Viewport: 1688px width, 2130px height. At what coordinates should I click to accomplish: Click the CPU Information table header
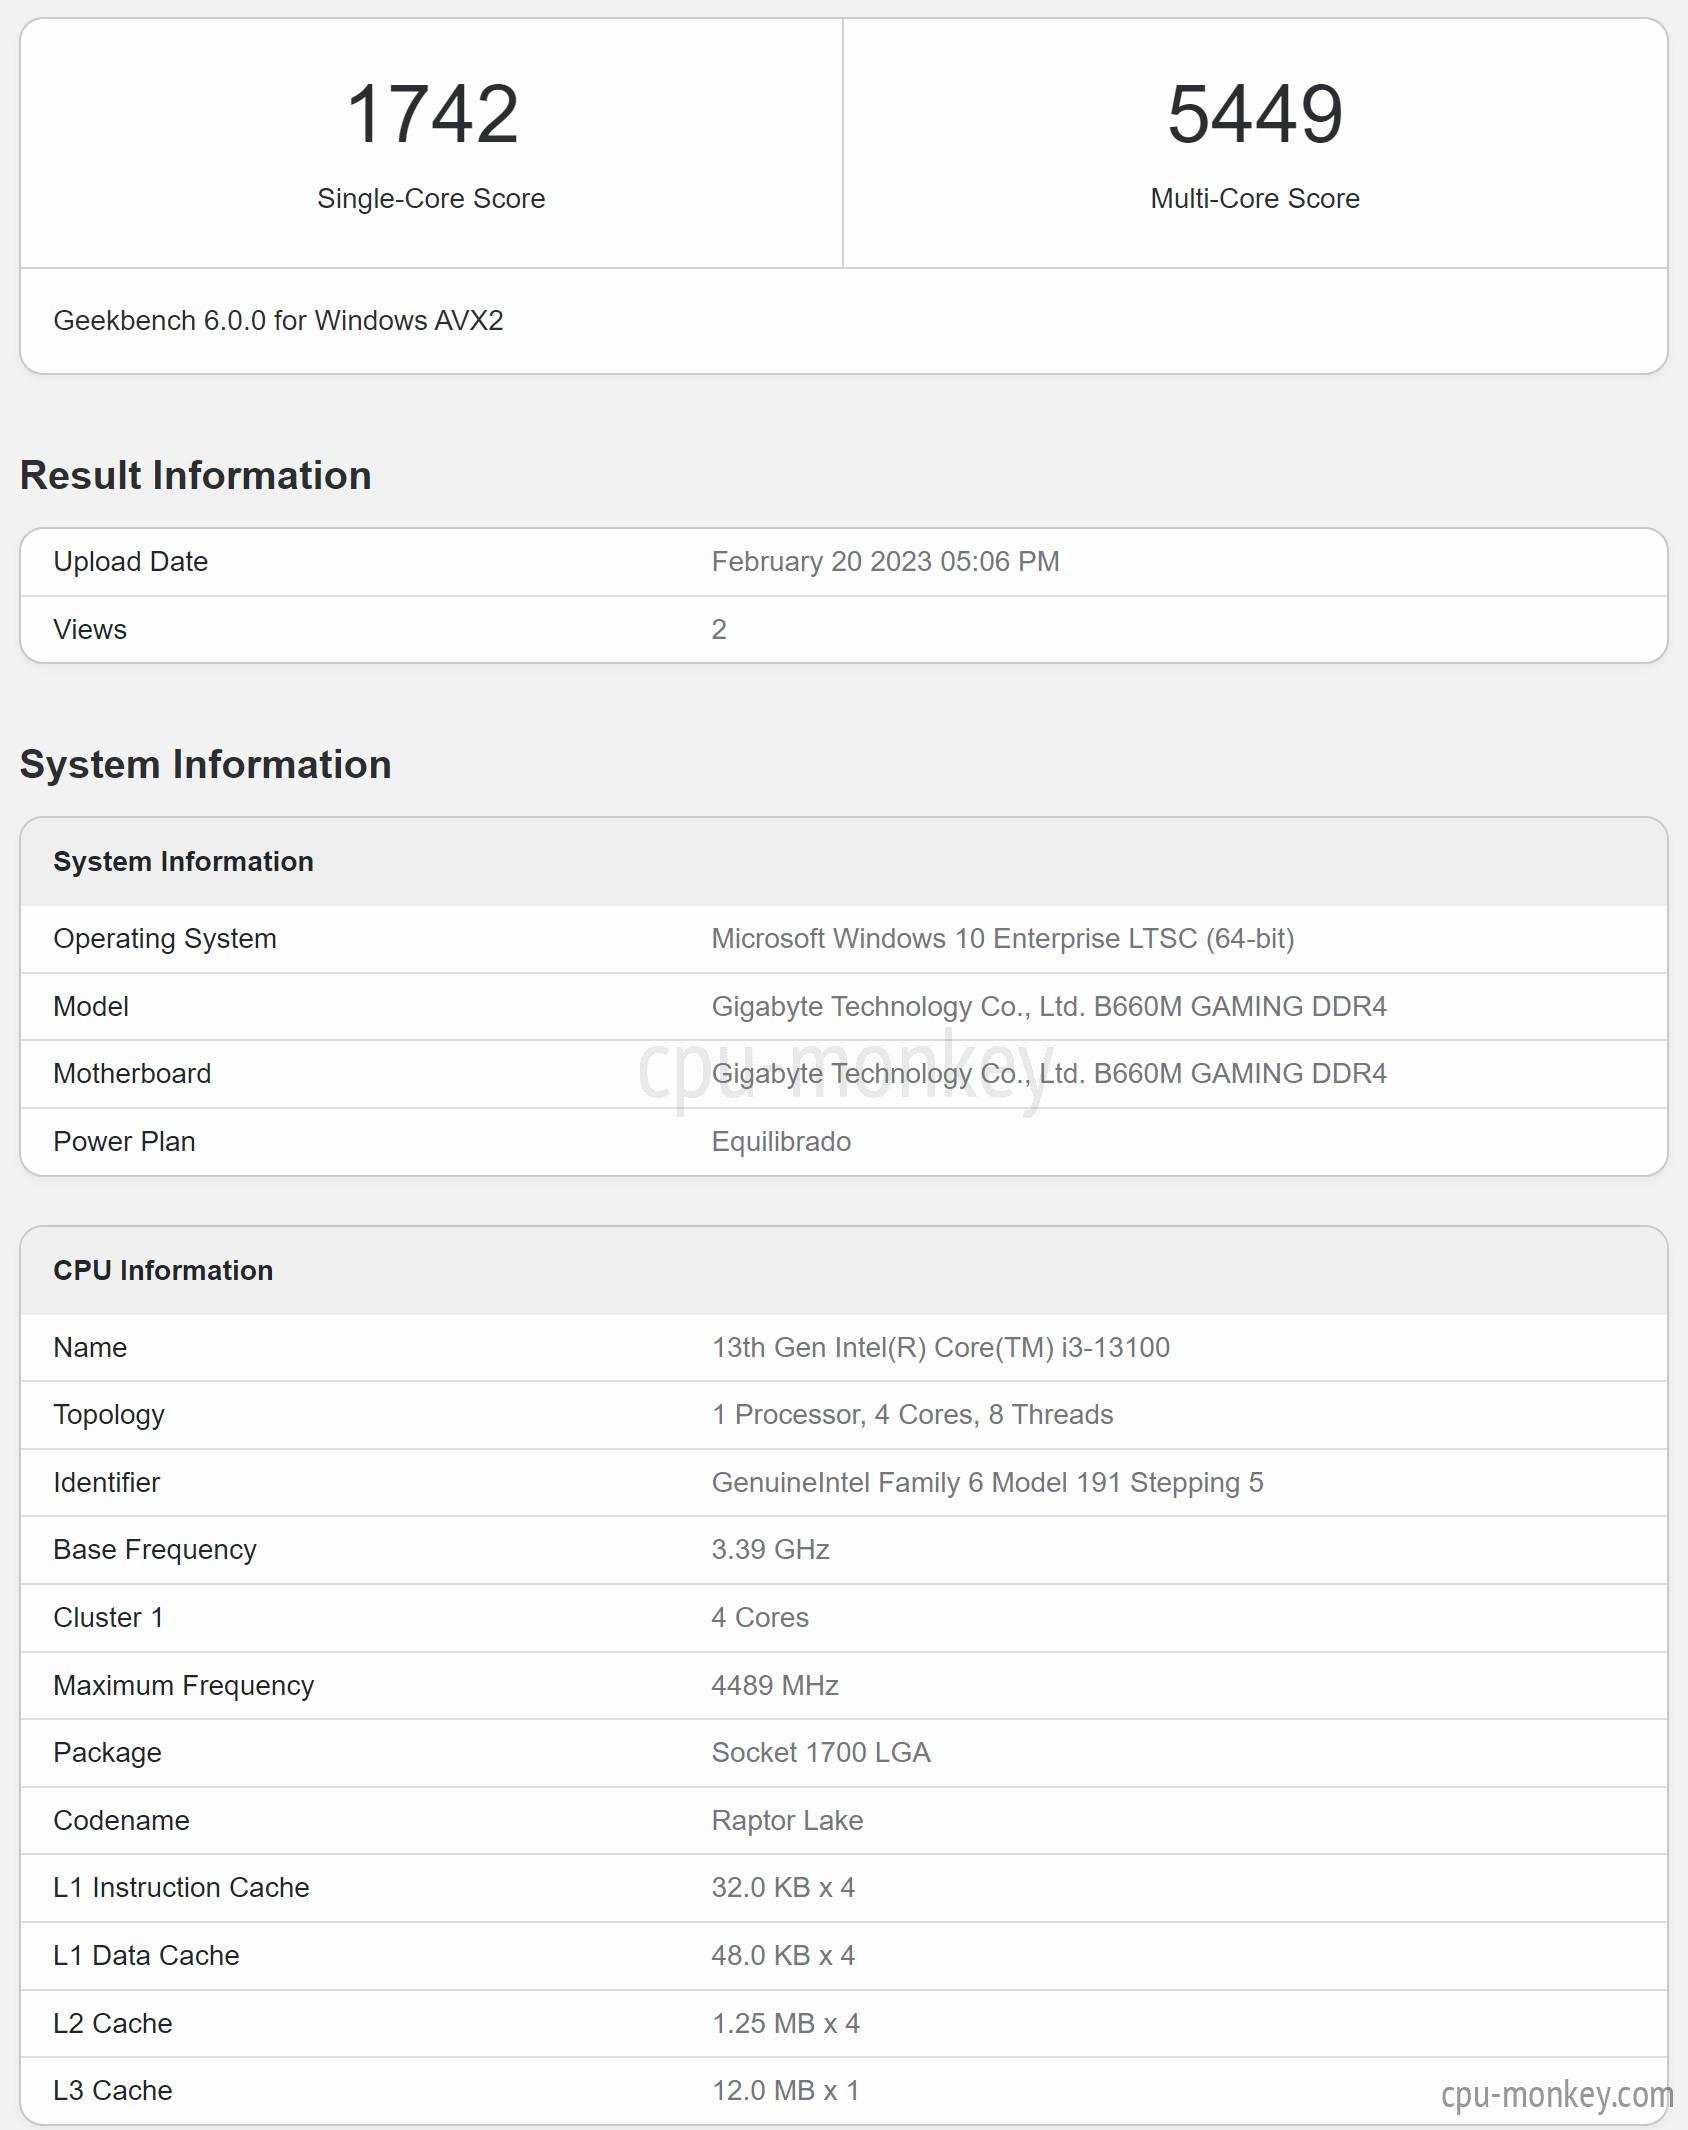tap(163, 1270)
